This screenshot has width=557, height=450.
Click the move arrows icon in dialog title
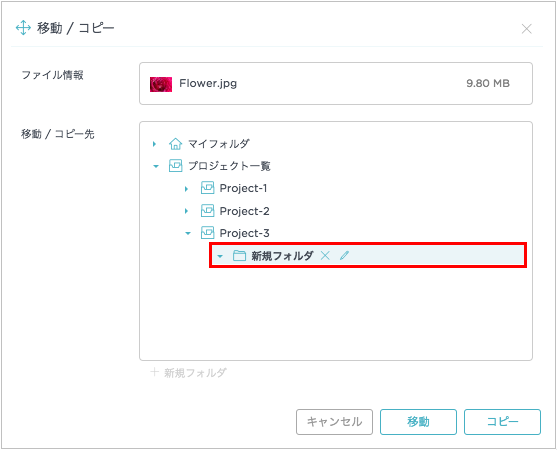(23, 28)
